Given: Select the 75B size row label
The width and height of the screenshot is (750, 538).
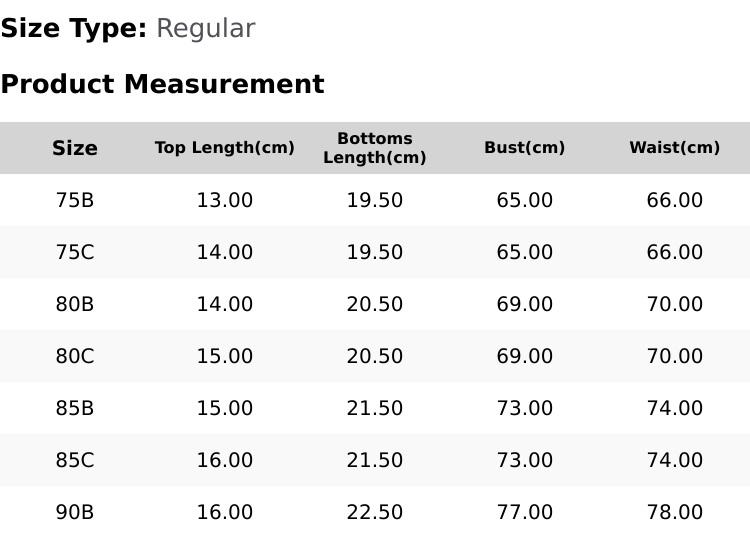Looking at the screenshot, I should pyautogui.click(x=75, y=200).
